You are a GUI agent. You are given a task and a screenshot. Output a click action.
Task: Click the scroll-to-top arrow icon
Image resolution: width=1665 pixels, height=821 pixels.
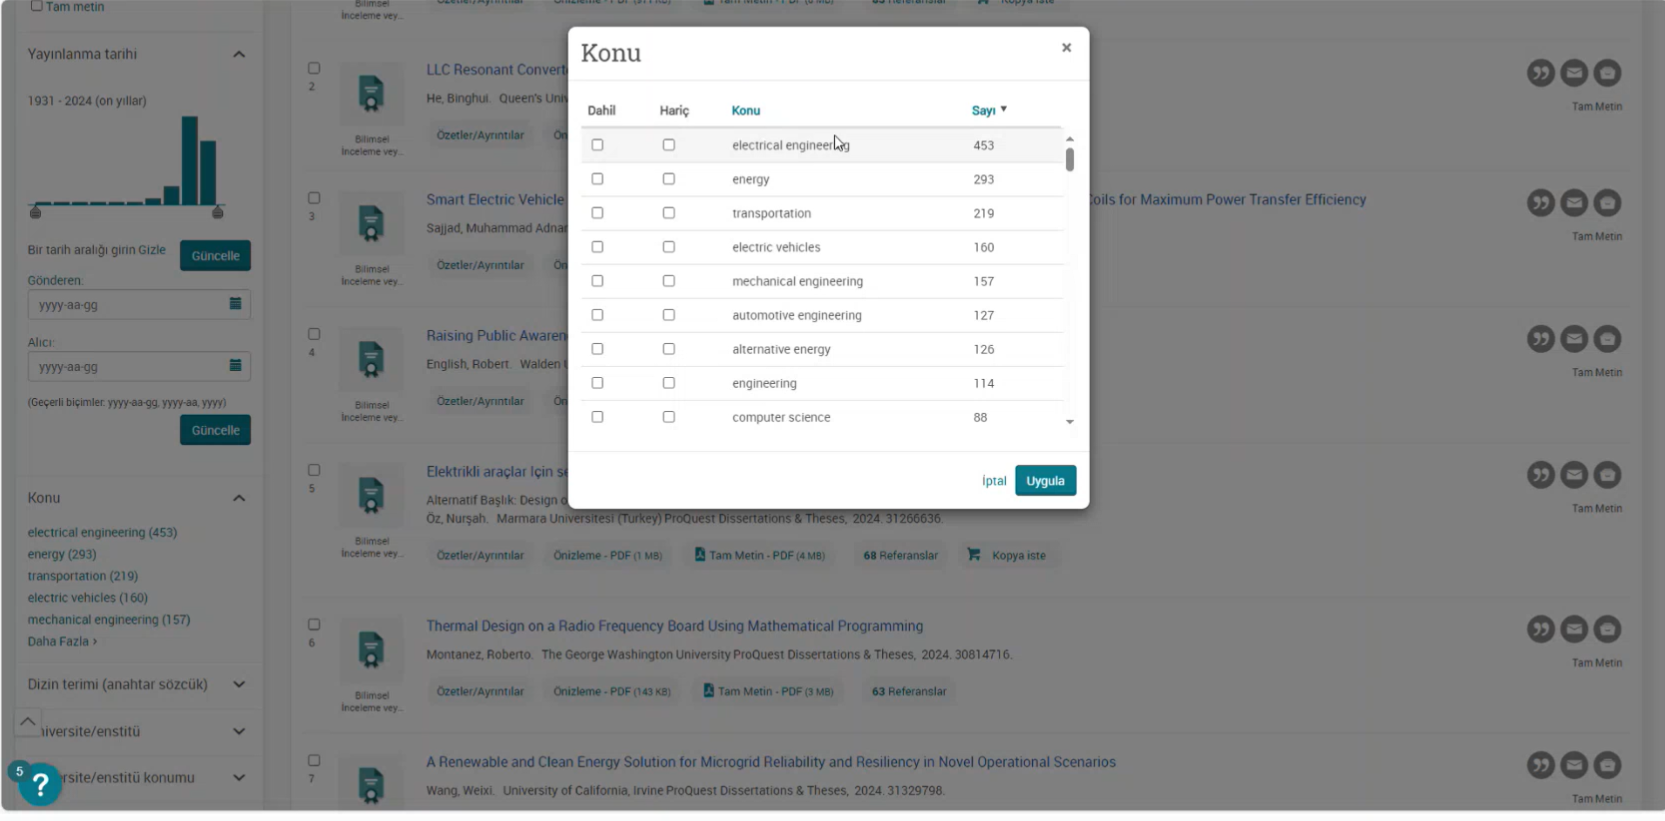click(28, 721)
